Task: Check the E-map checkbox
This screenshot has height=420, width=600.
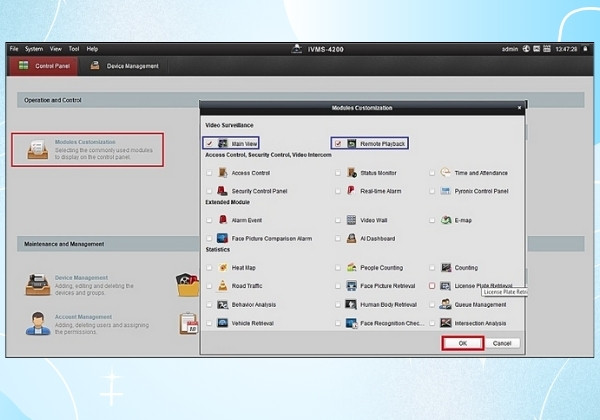Action: point(432,220)
